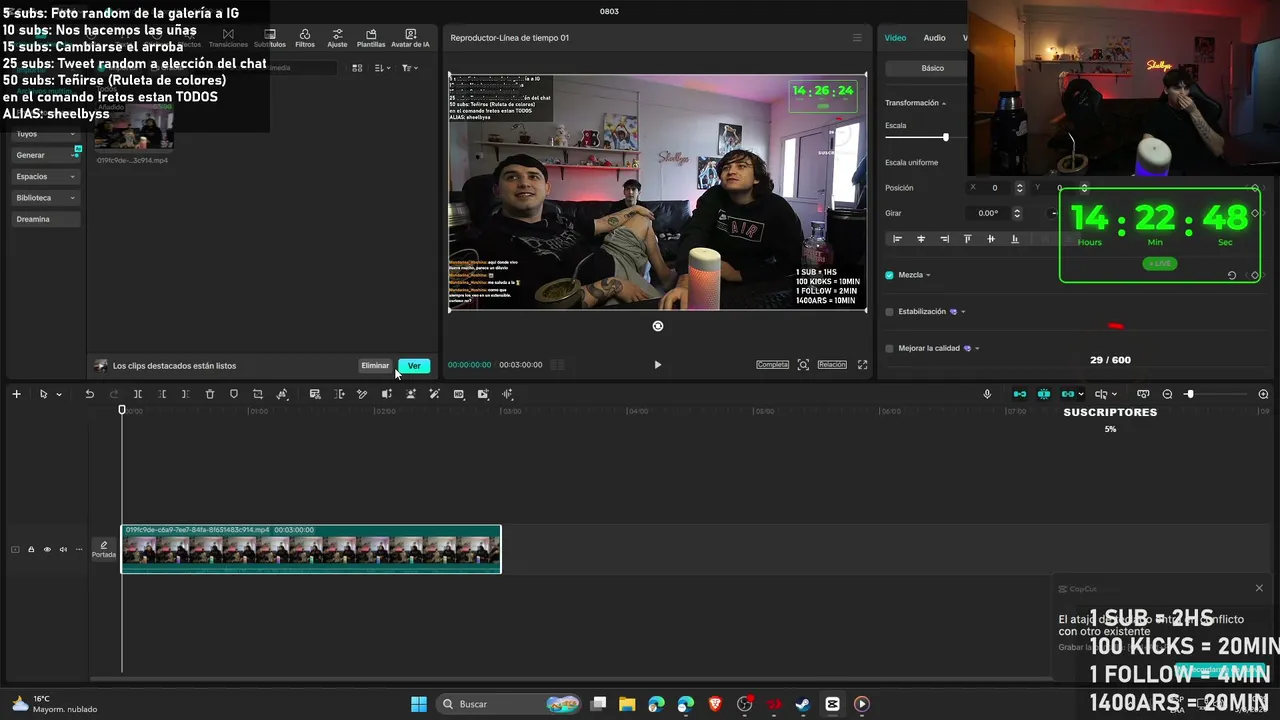Select the mp4 clip on the timeline
1280x720 pixels.
click(311, 549)
